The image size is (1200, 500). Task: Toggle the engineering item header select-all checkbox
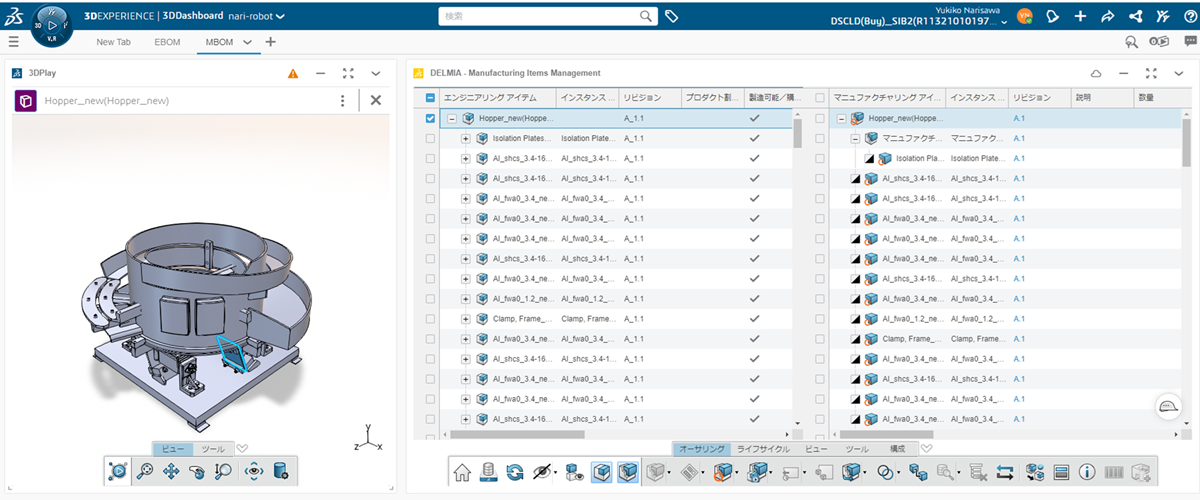(430, 98)
